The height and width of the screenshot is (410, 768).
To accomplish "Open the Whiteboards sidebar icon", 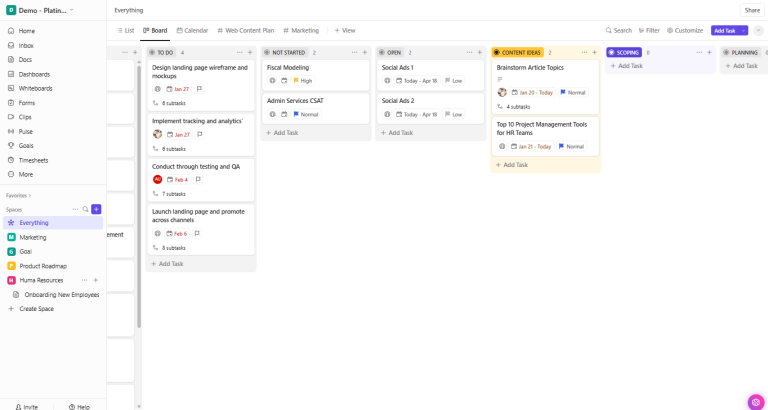I will pyautogui.click(x=11, y=88).
